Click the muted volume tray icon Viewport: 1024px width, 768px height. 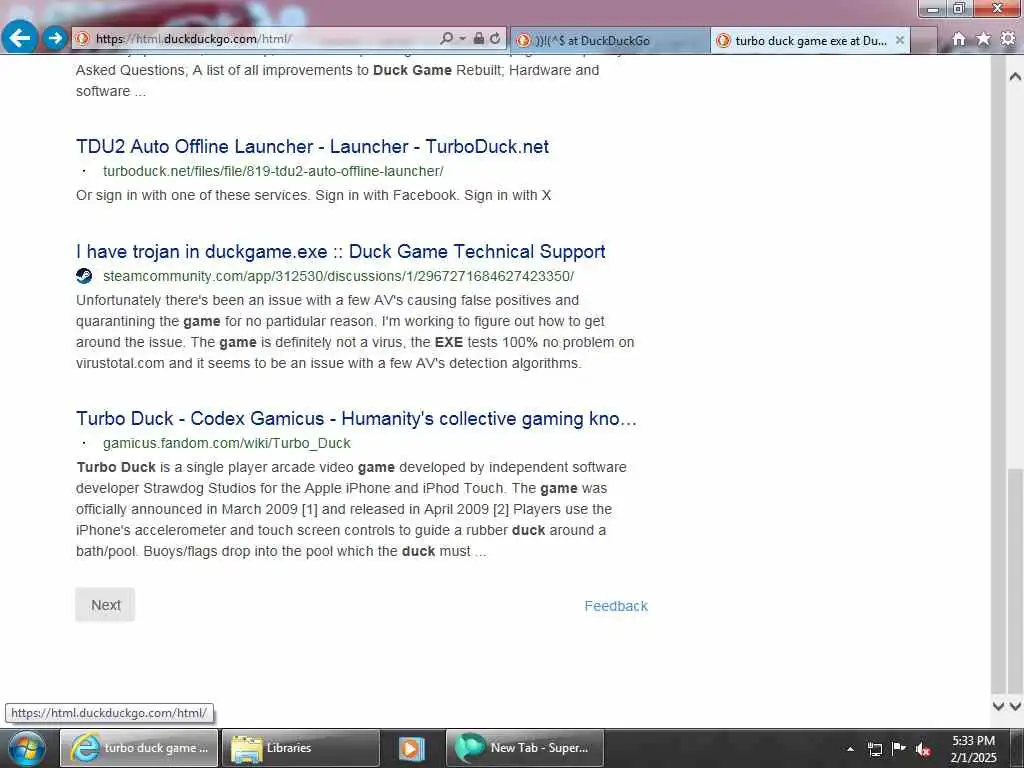coord(923,749)
